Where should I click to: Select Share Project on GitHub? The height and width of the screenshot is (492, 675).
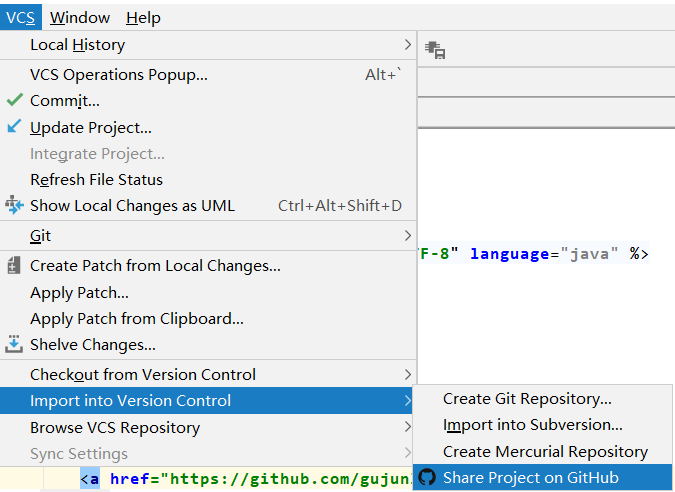530,477
